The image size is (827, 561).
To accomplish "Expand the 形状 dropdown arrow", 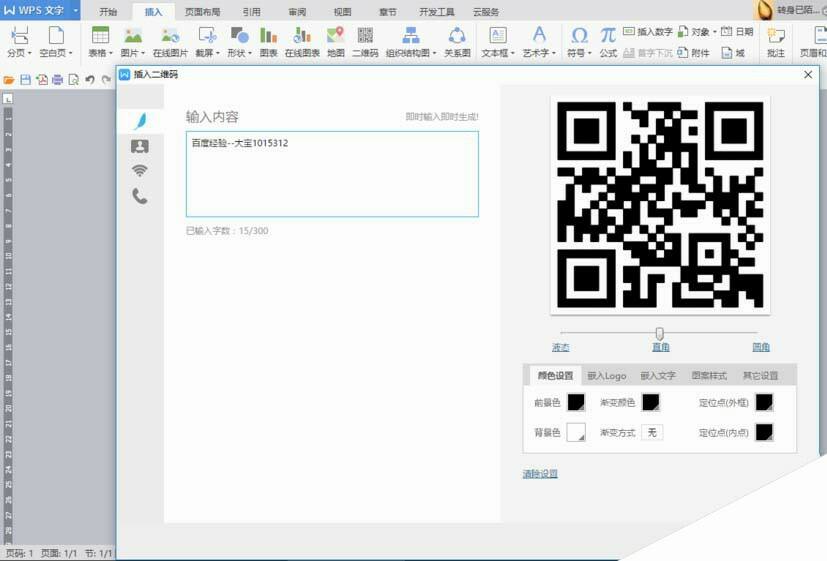I will click(249, 53).
